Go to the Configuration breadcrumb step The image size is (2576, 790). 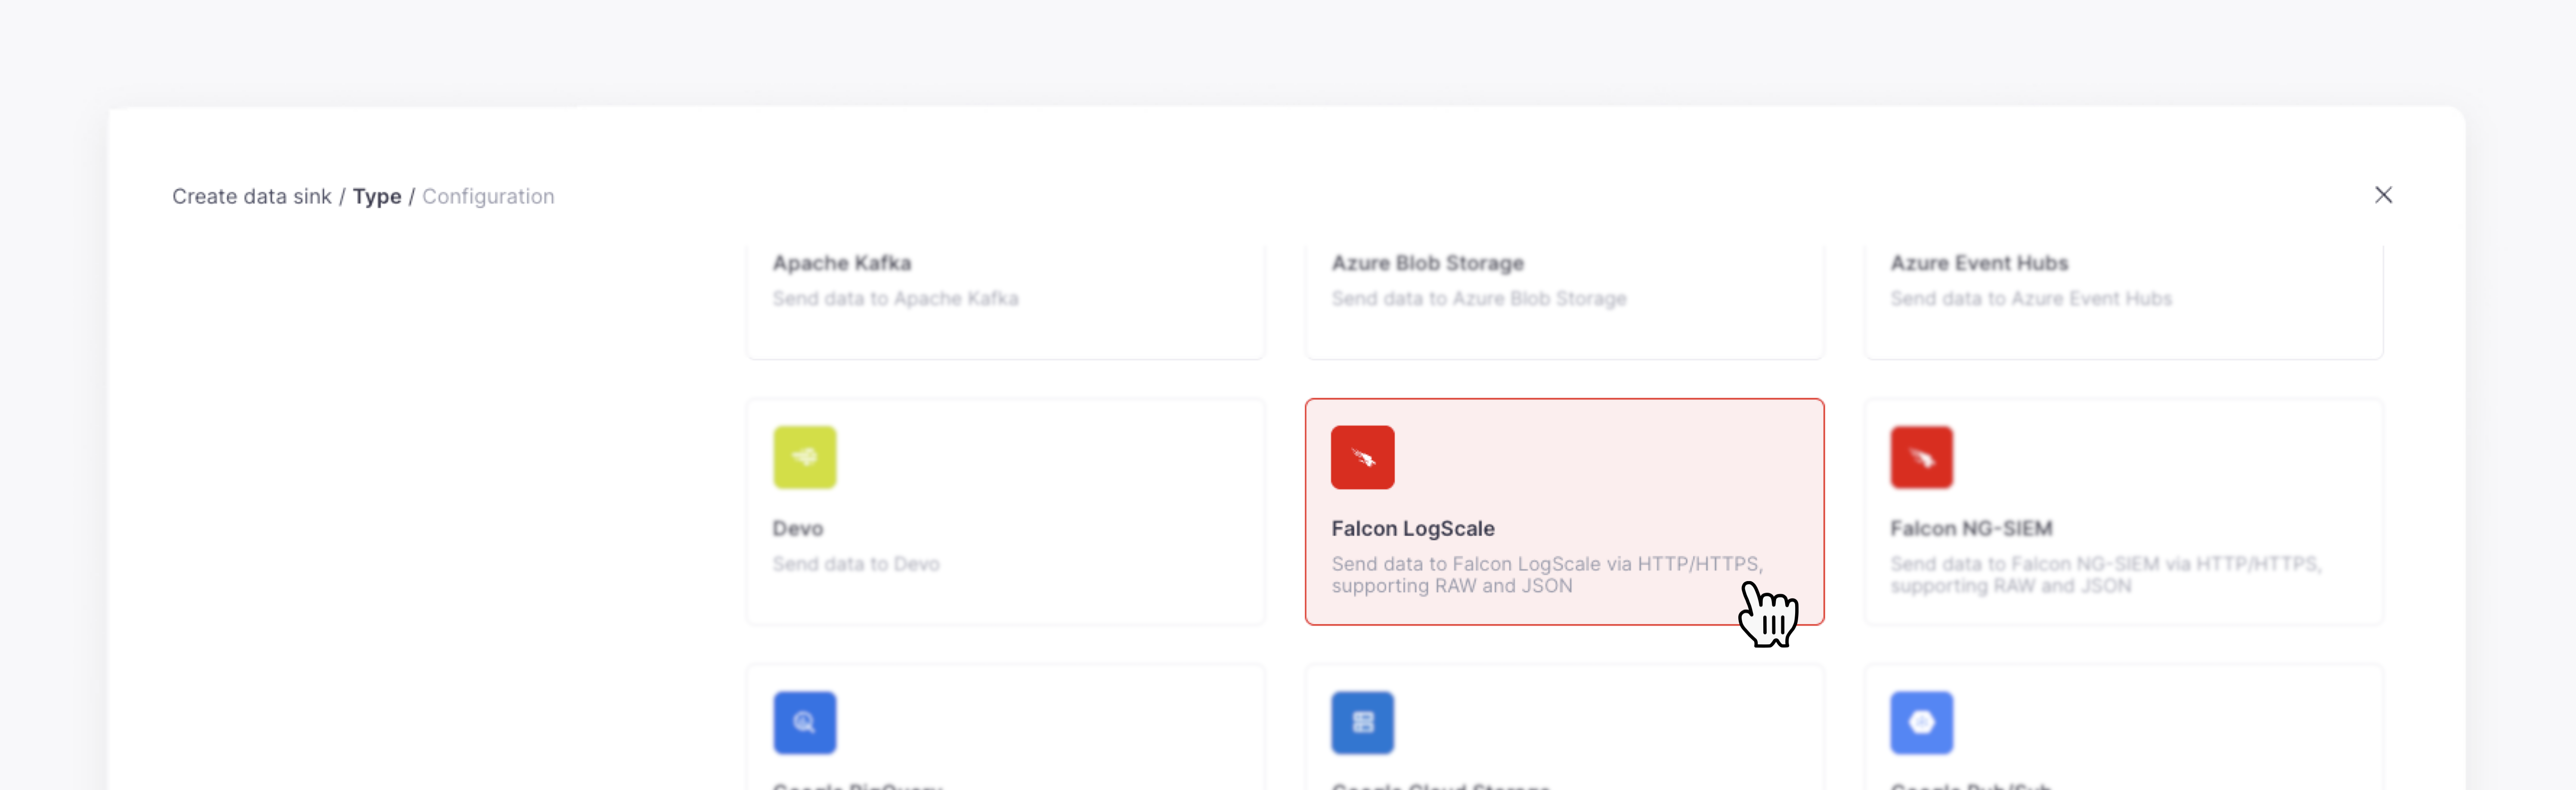click(488, 197)
